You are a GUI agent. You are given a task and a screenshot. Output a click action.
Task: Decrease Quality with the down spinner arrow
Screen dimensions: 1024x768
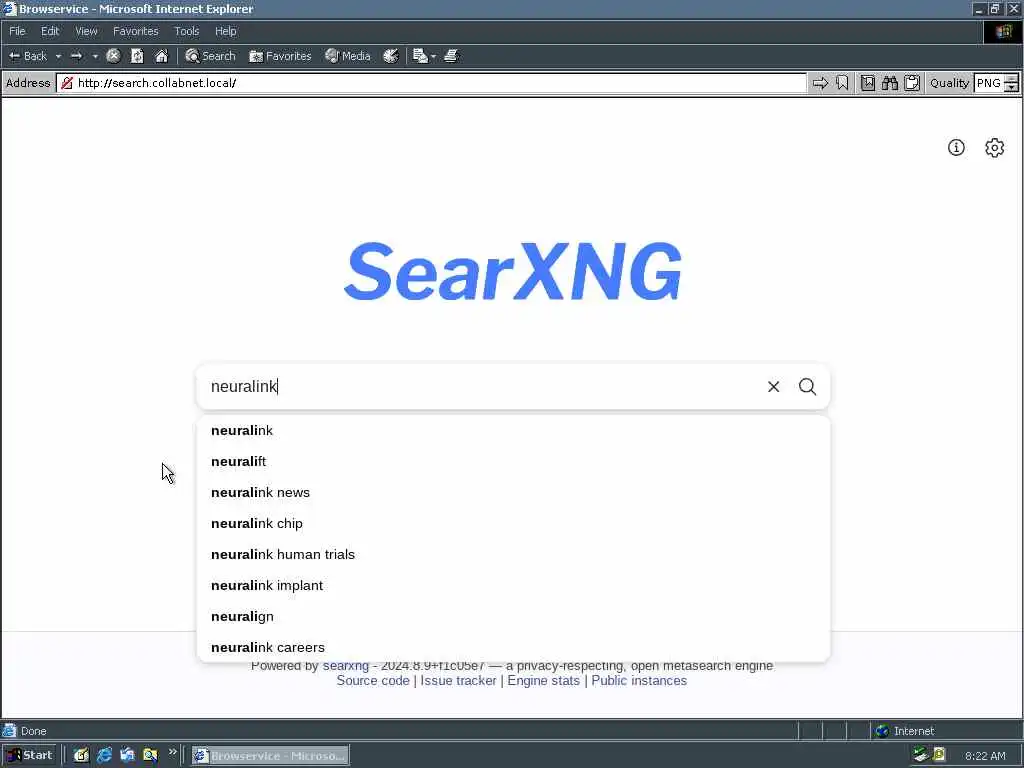click(x=1011, y=88)
